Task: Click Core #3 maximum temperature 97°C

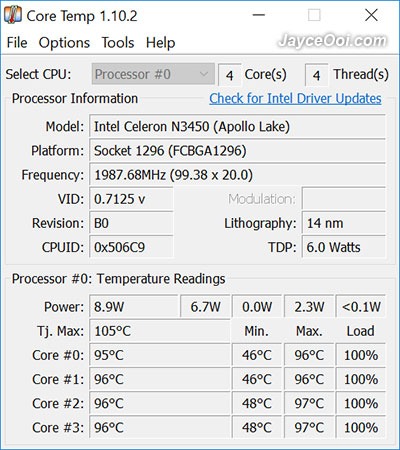Action: 309,427
